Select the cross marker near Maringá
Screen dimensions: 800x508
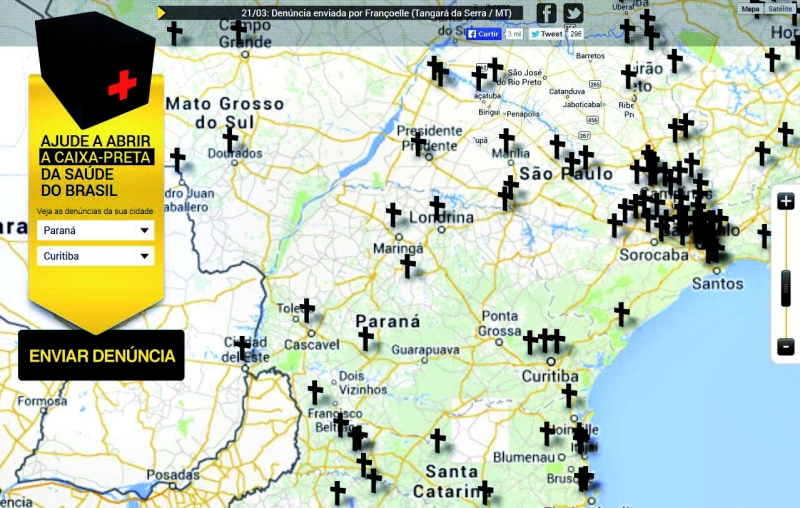click(x=408, y=265)
